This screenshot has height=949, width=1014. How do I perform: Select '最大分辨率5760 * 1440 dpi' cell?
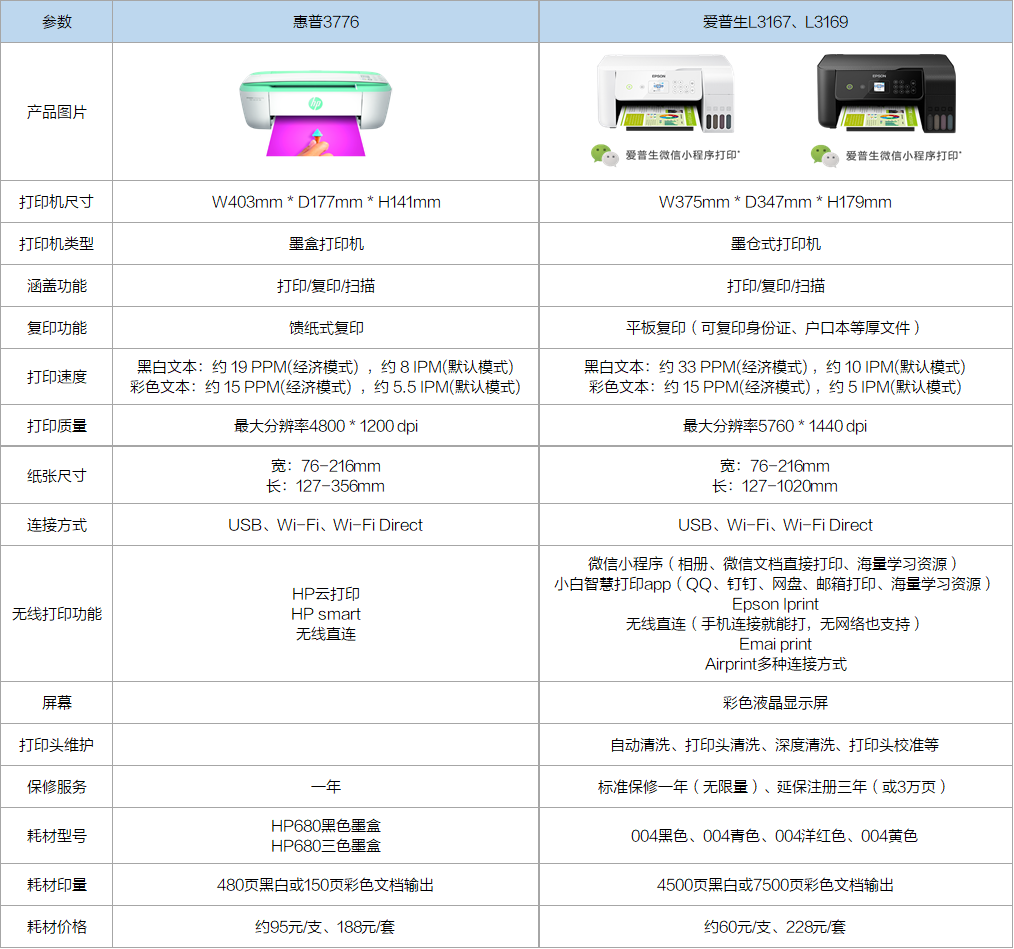coord(775,426)
